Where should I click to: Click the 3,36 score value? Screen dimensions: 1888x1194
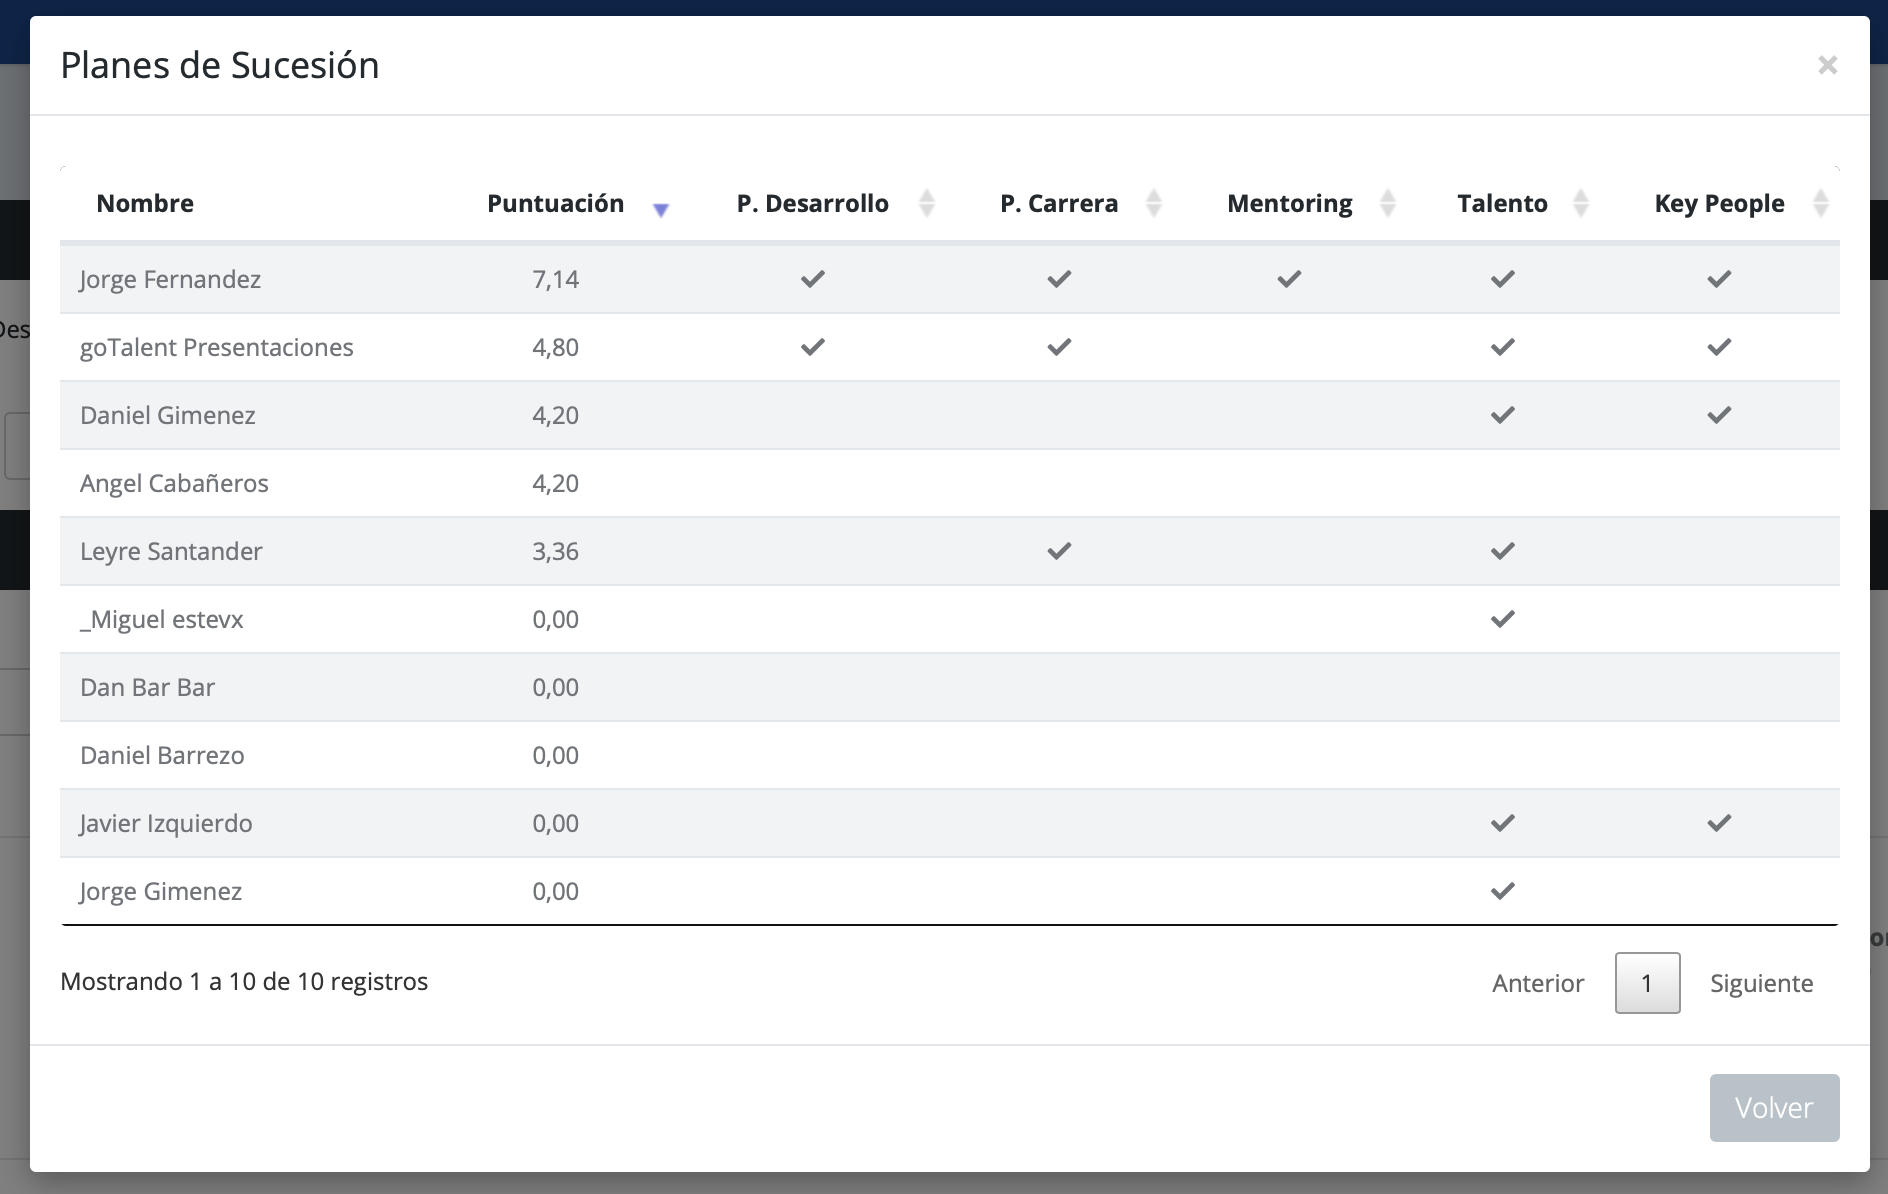[x=556, y=551]
